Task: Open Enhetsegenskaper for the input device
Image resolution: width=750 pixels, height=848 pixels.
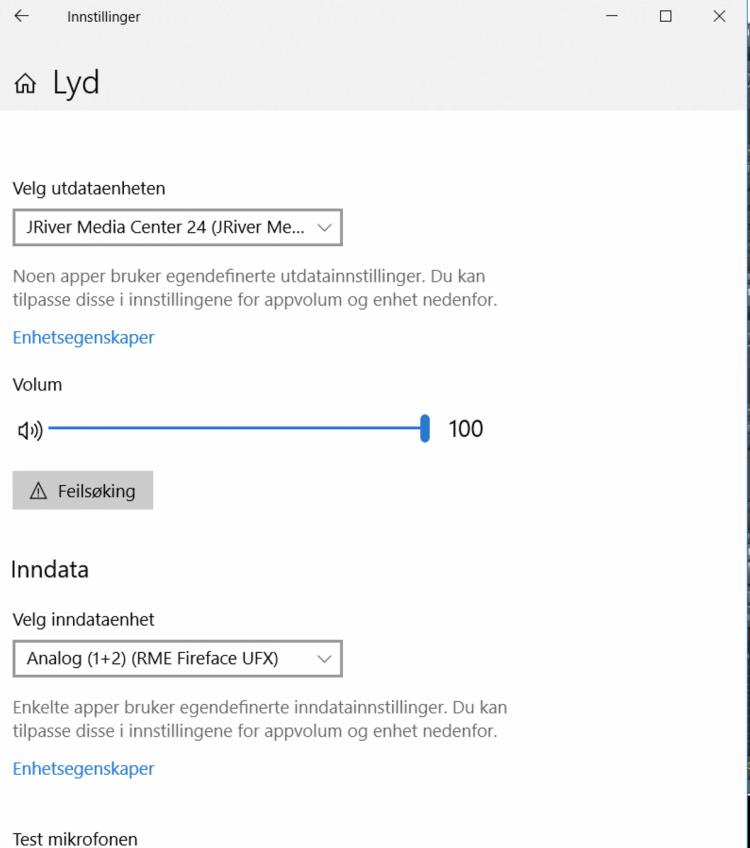Action: click(x=83, y=768)
